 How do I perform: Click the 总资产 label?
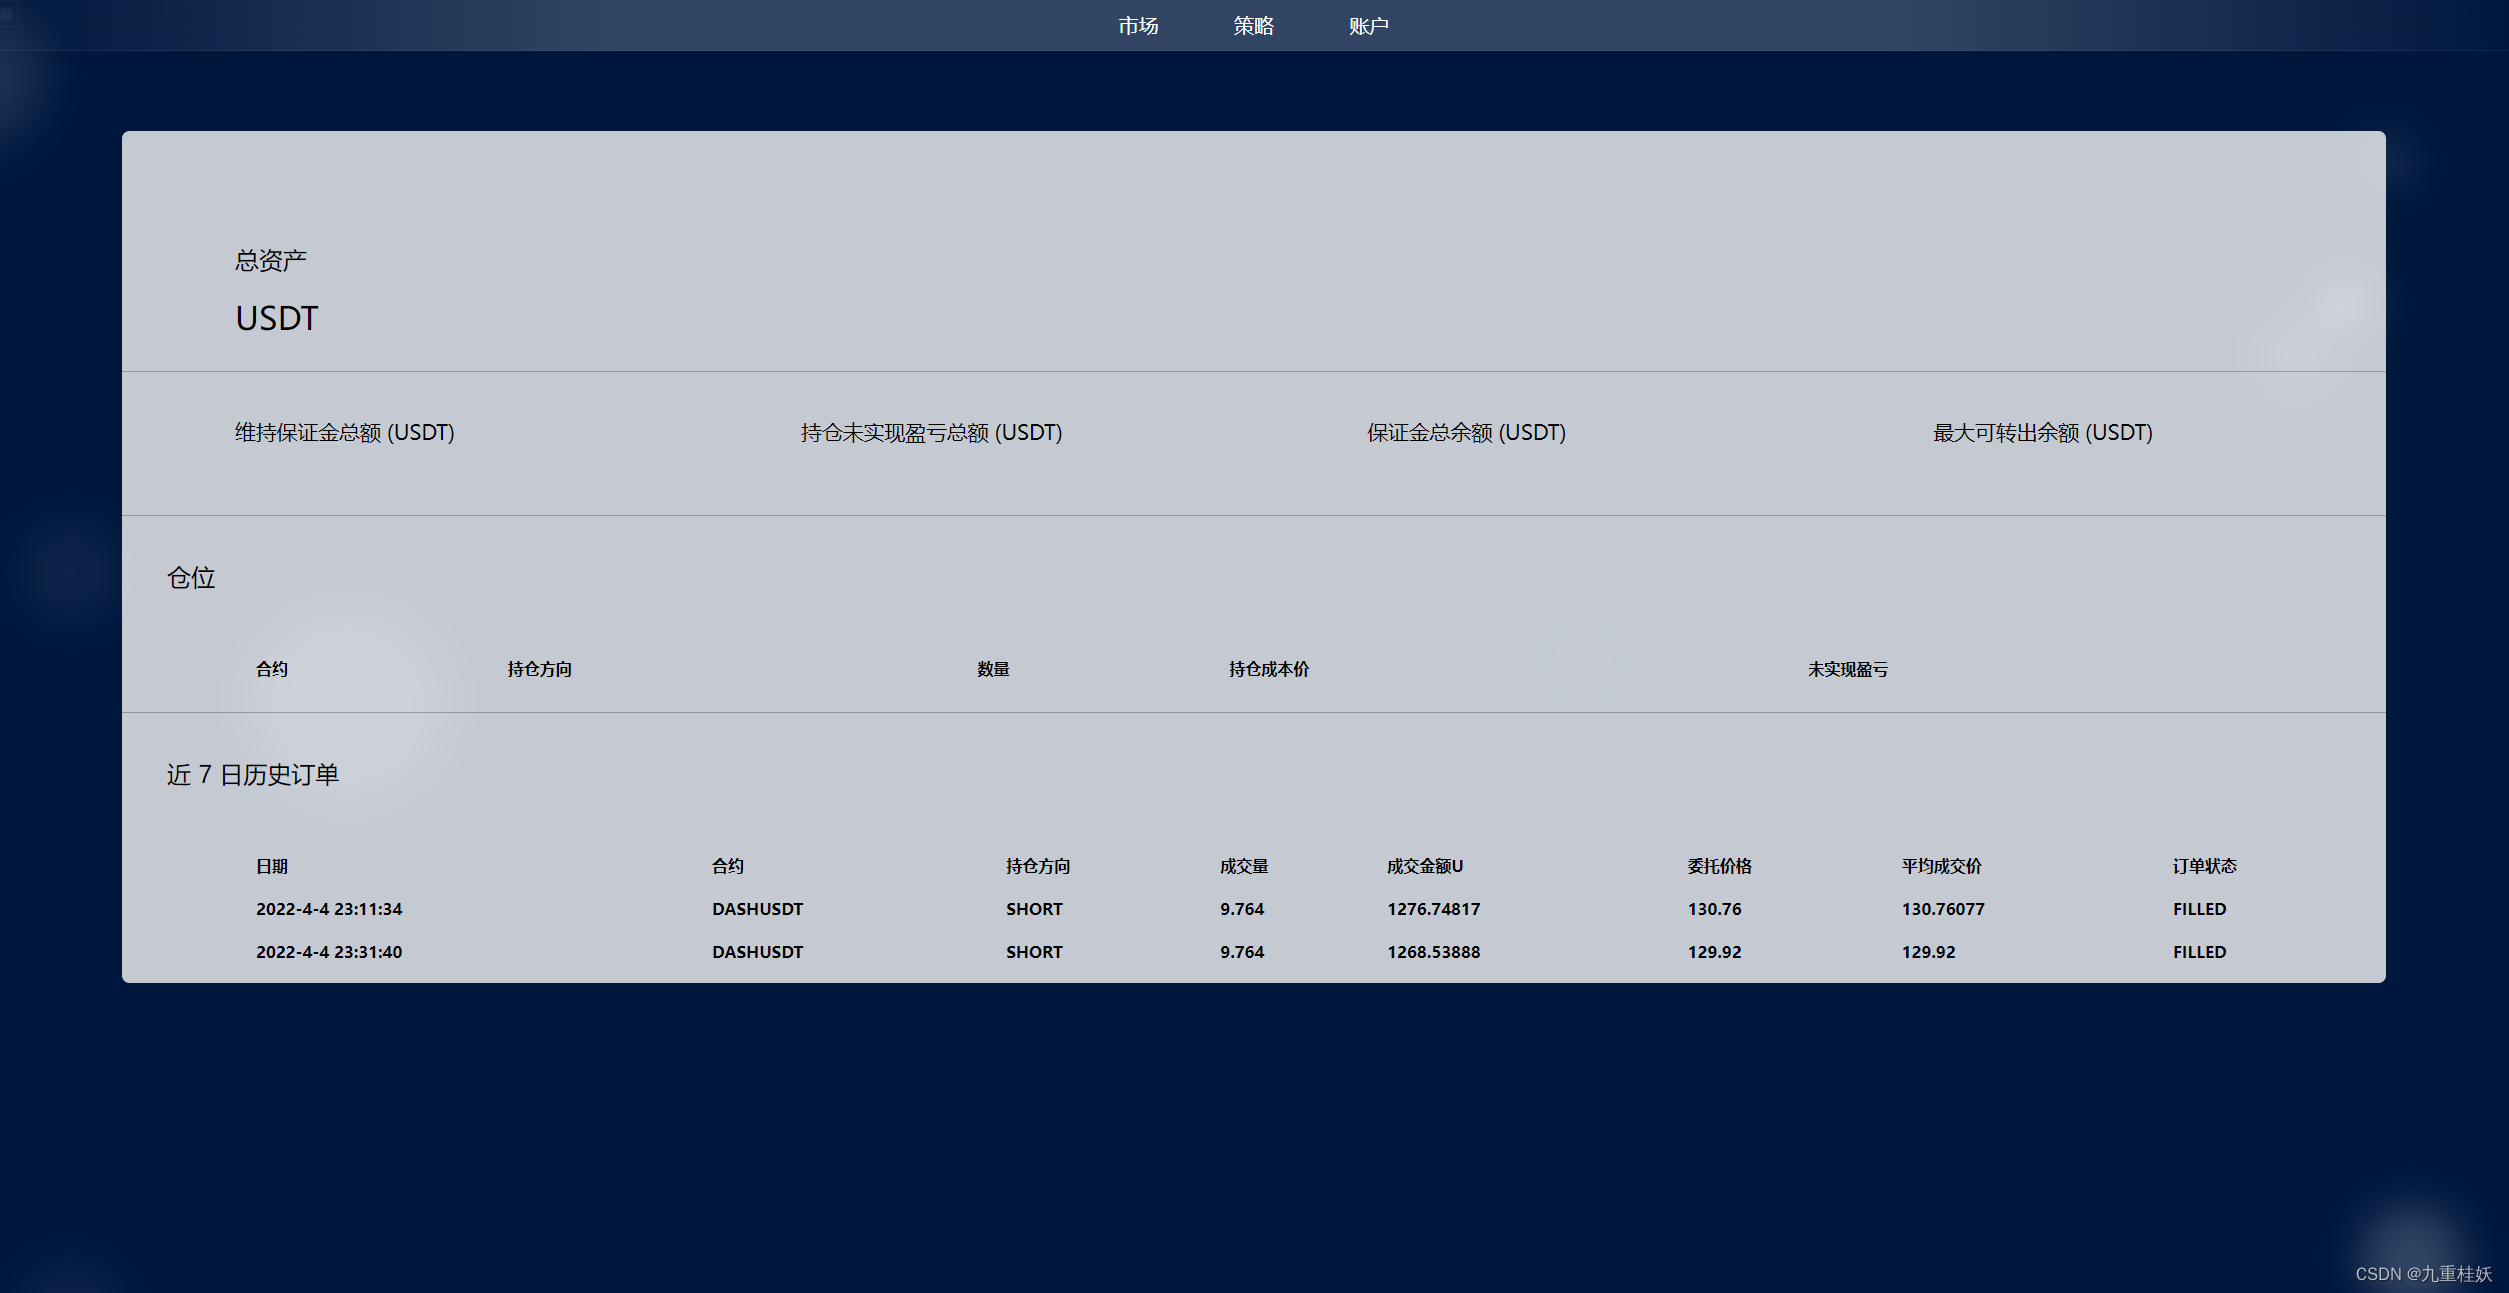270,261
